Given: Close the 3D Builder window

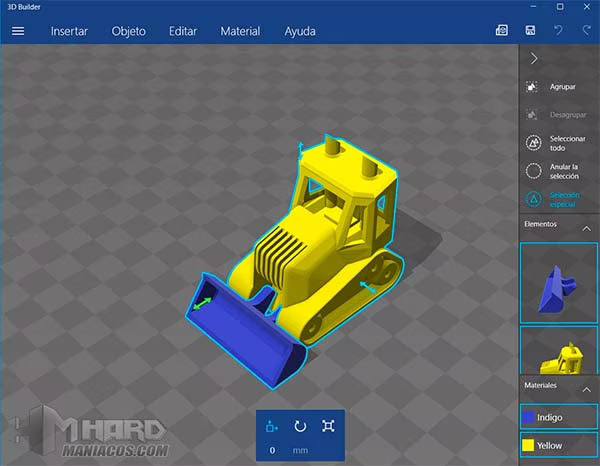Looking at the screenshot, I should click(587, 7).
